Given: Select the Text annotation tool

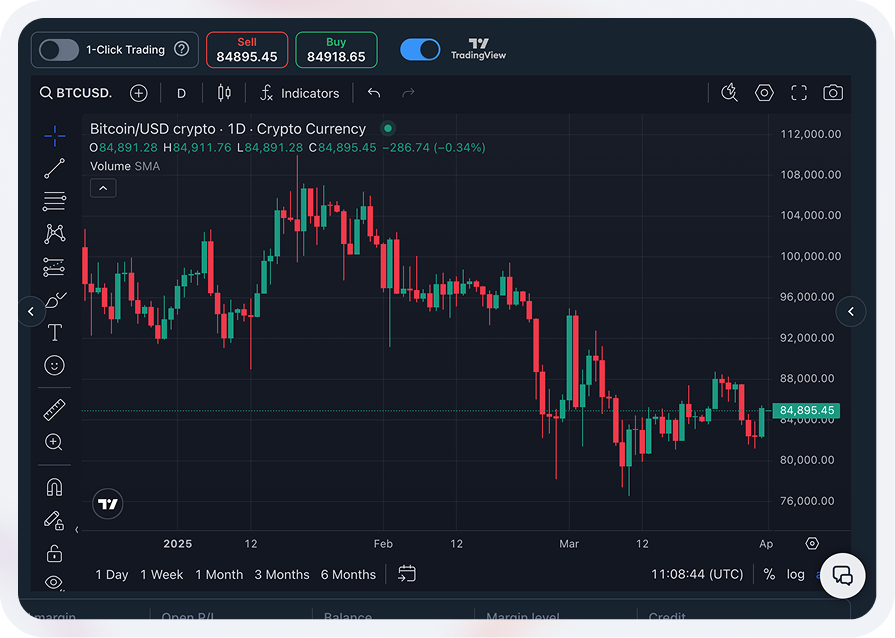Looking at the screenshot, I should pos(55,333).
